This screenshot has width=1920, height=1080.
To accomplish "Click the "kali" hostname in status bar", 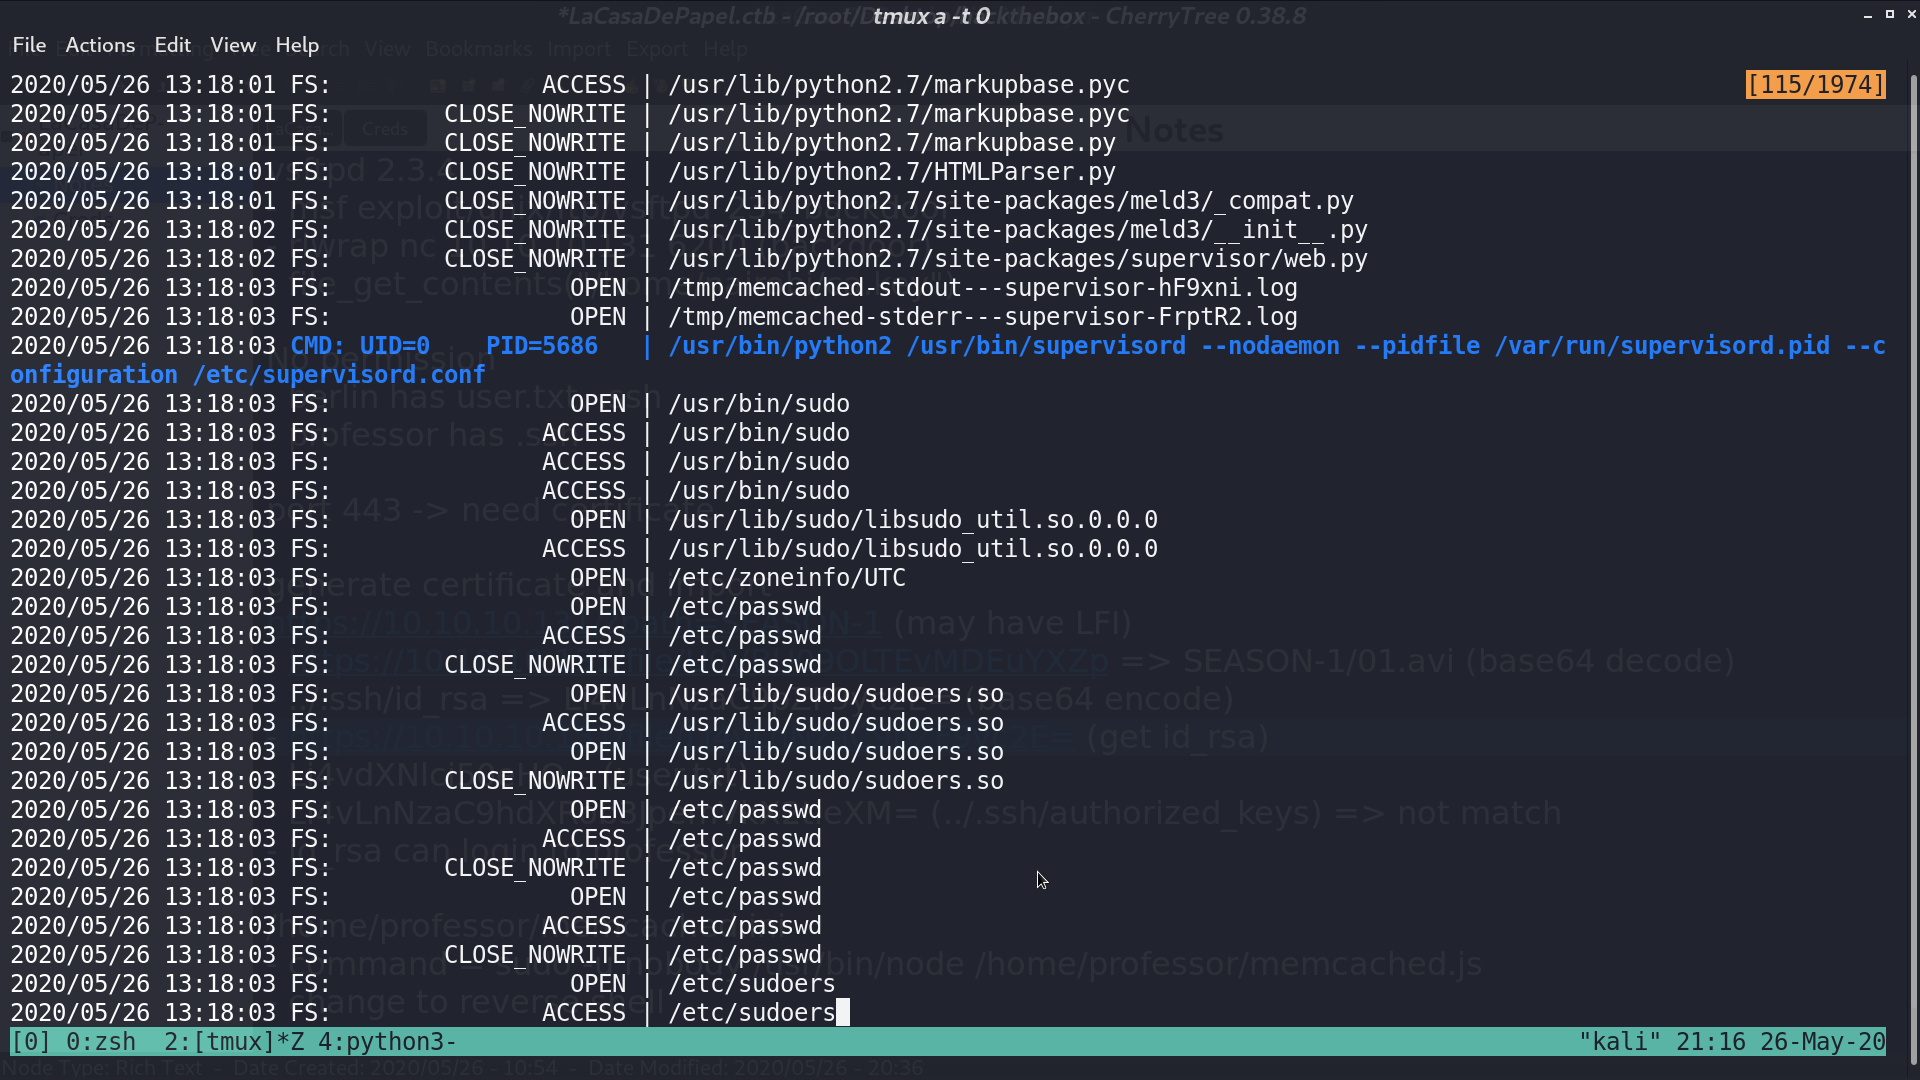I will 1620,1042.
